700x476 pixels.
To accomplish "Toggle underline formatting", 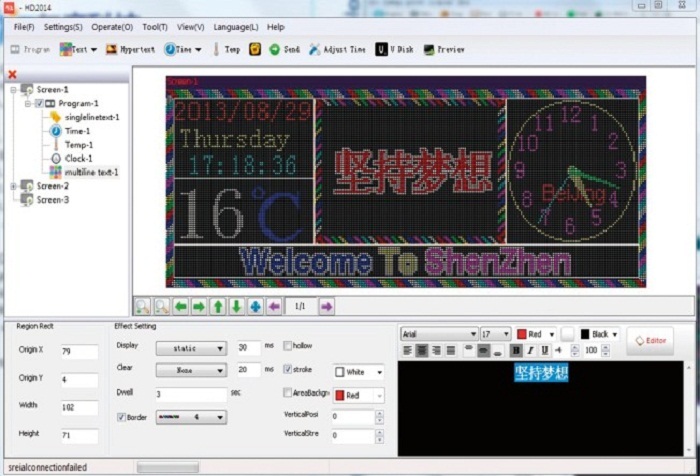I will pos(545,351).
